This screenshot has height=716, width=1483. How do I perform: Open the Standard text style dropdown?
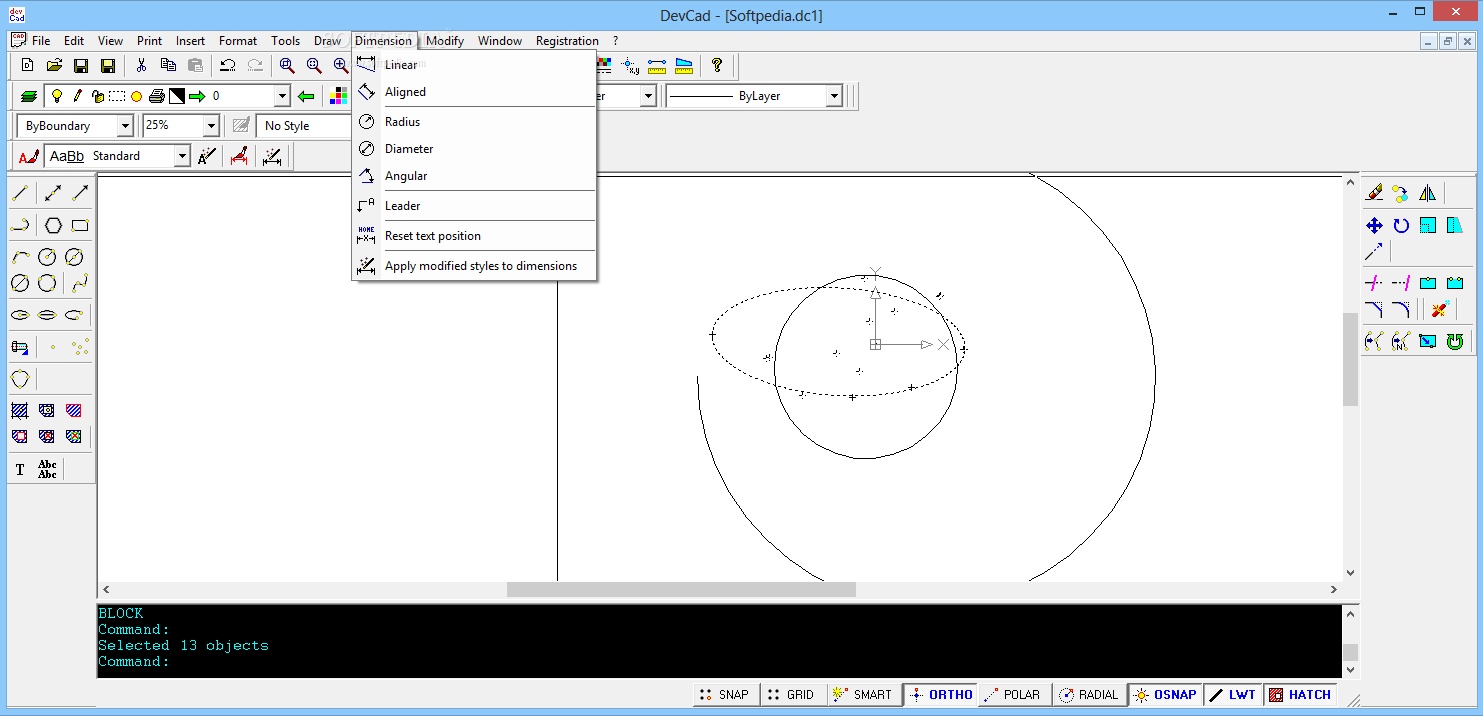181,156
